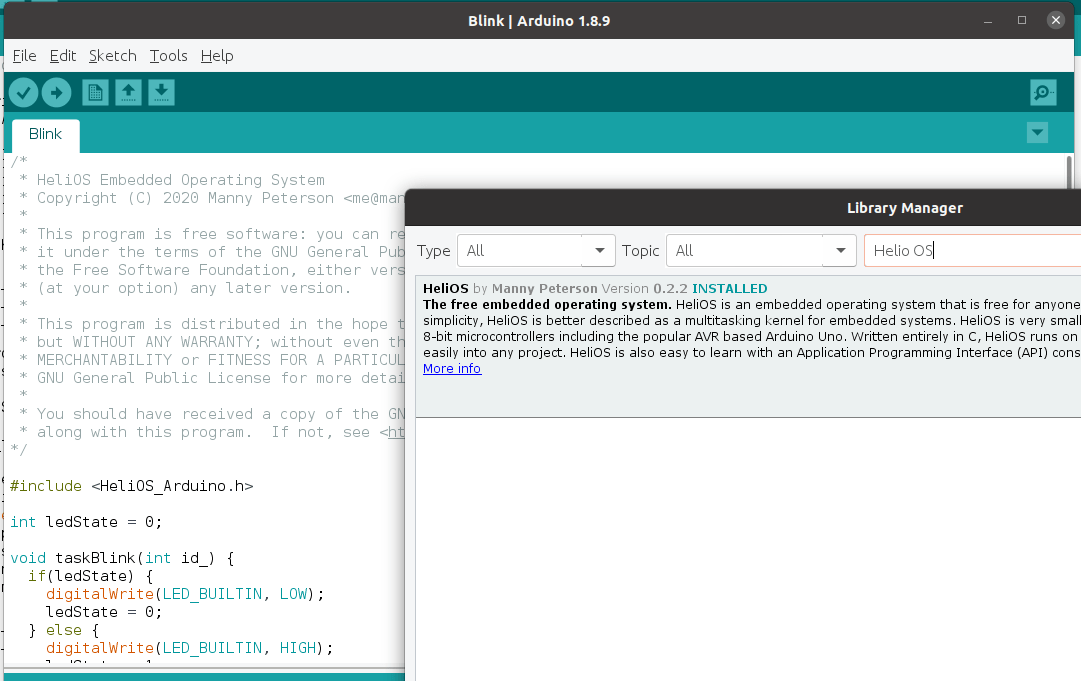Click the 'if(ledState) {' code line

90,576
